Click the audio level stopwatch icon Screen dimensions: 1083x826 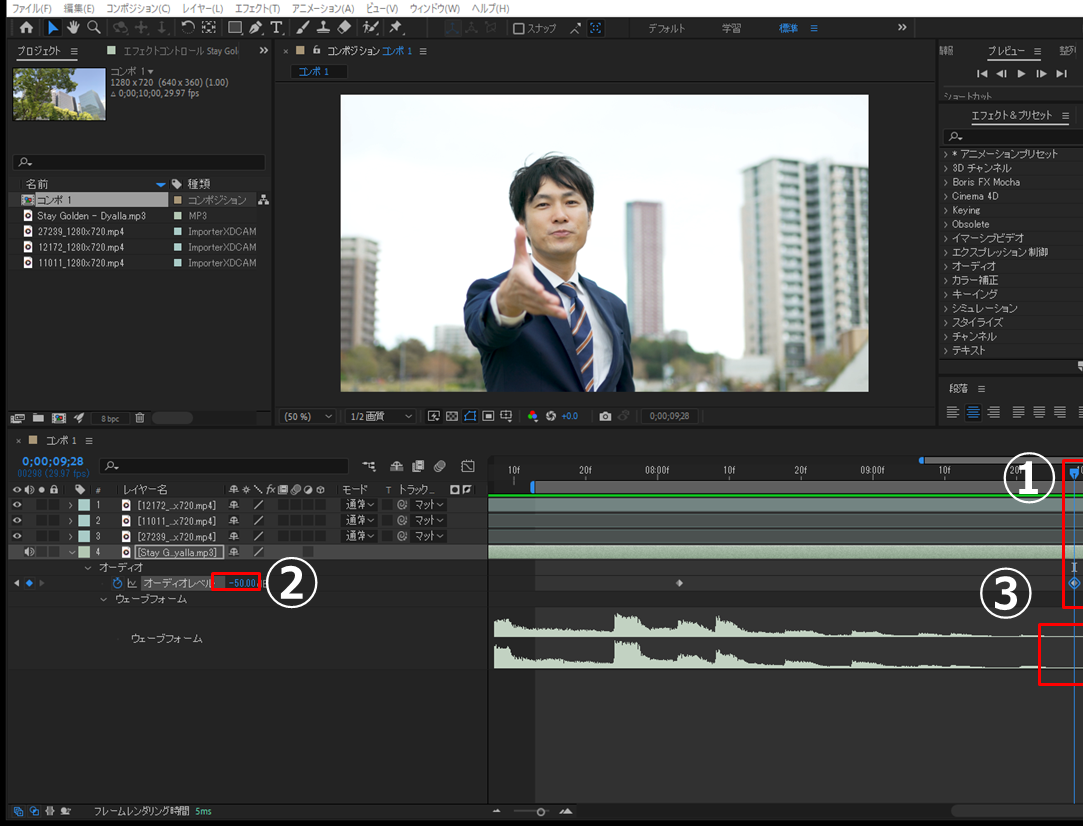coord(117,583)
